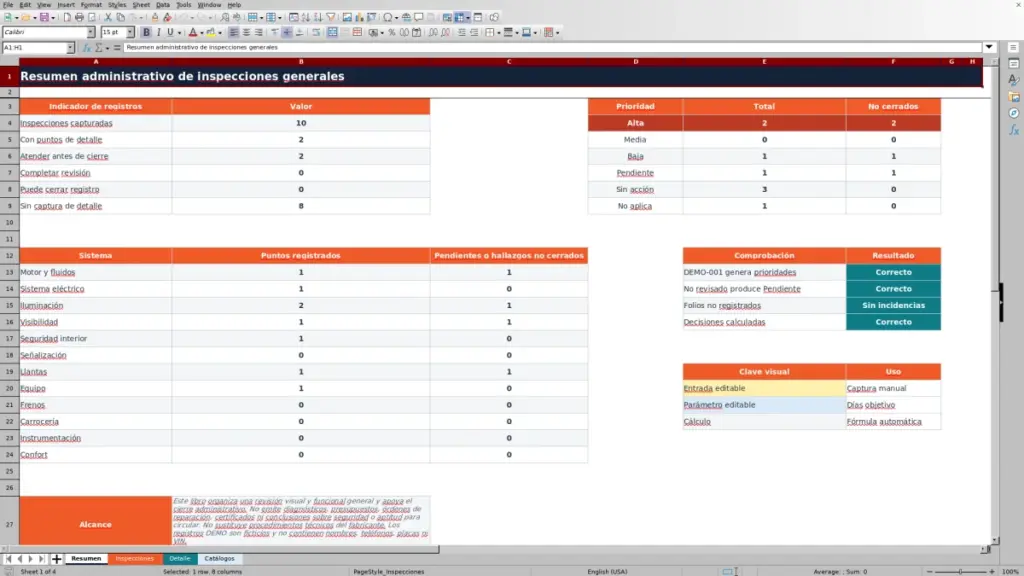The image size is (1024, 576).
Task: Expand the formula bar with arrow
Action: click(989, 48)
